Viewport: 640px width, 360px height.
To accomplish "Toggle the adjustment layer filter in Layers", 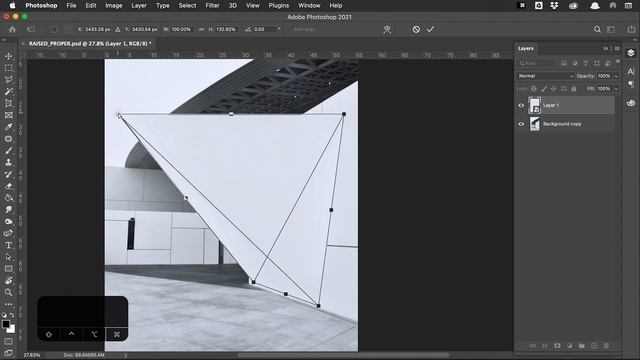I will point(575,63).
